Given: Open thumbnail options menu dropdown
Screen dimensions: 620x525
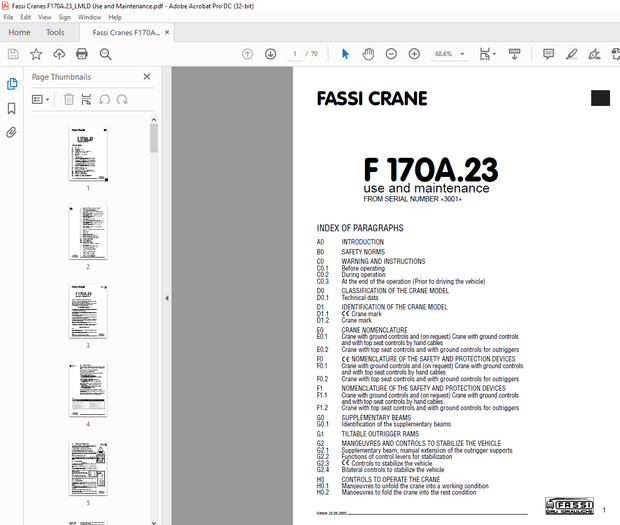Looking at the screenshot, I should tap(40, 99).
